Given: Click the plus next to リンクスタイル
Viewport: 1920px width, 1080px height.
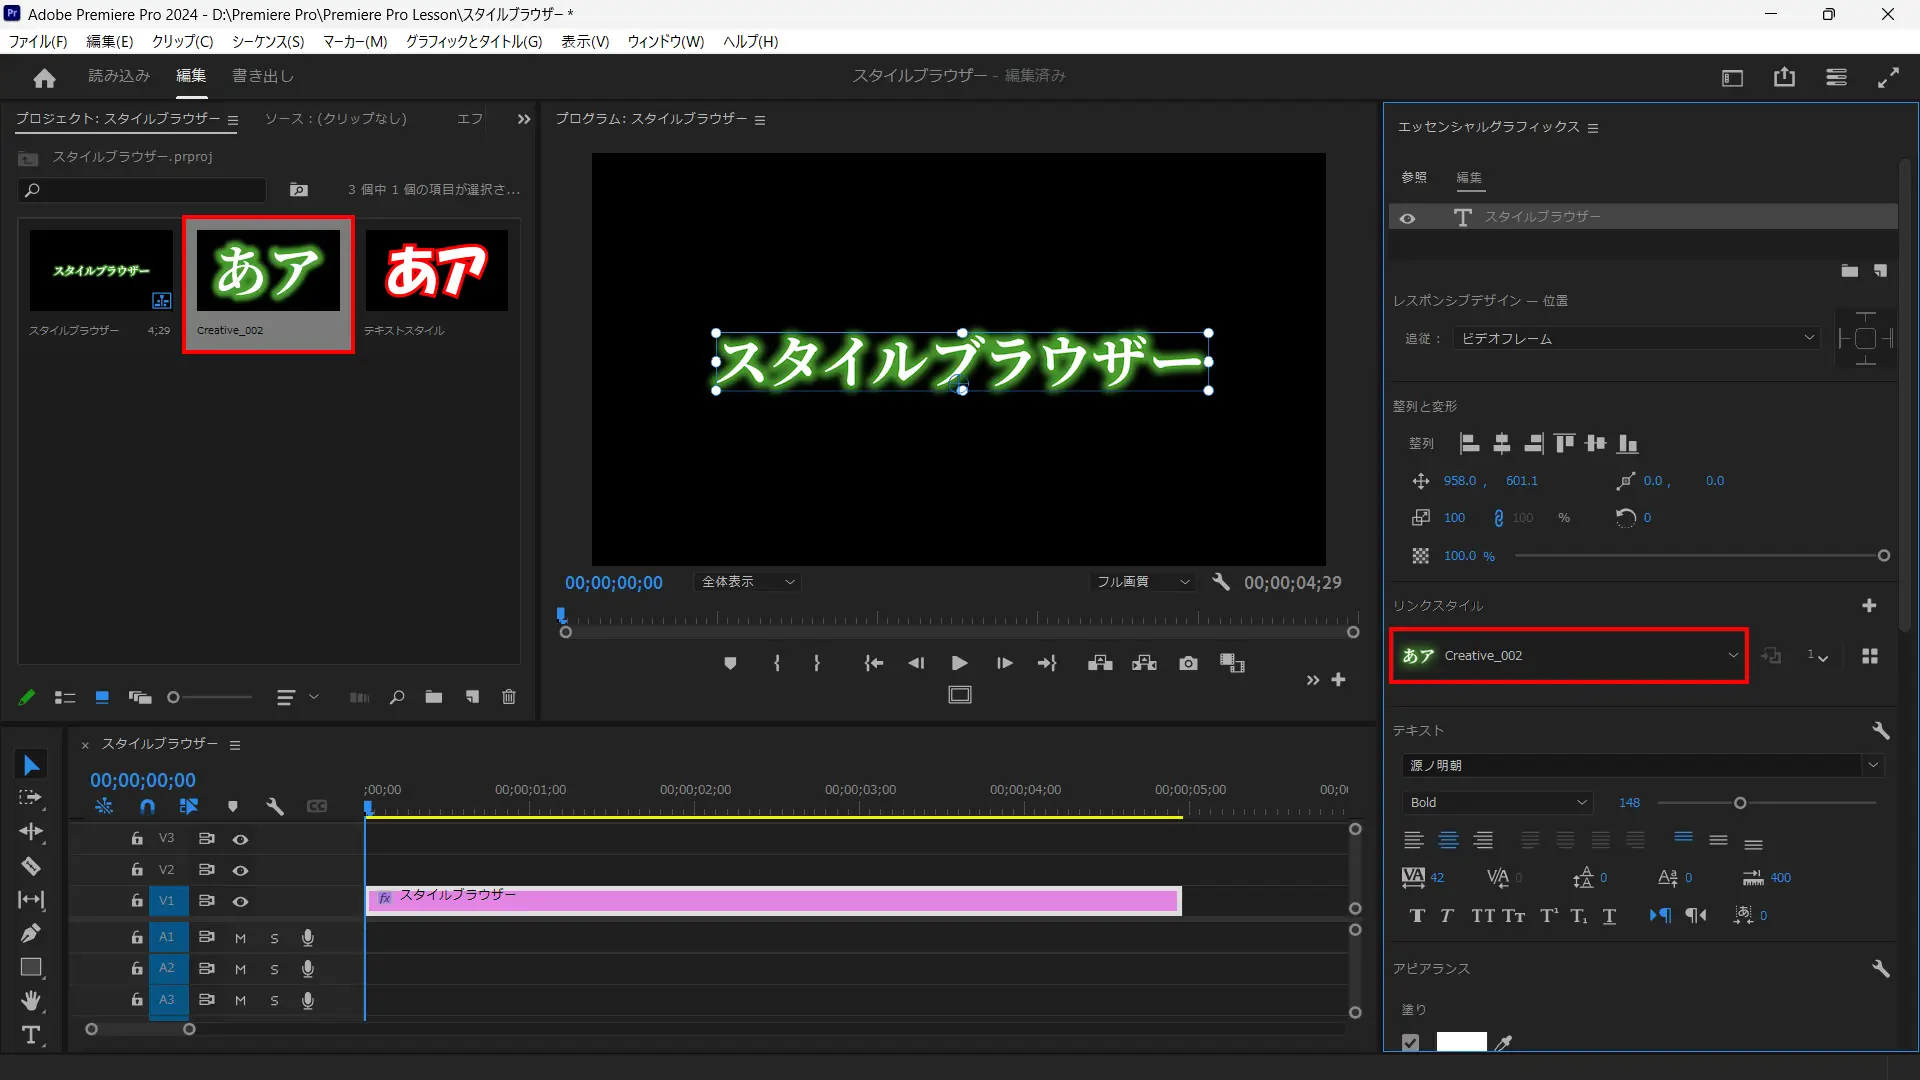Looking at the screenshot, I should [1869, 606].
